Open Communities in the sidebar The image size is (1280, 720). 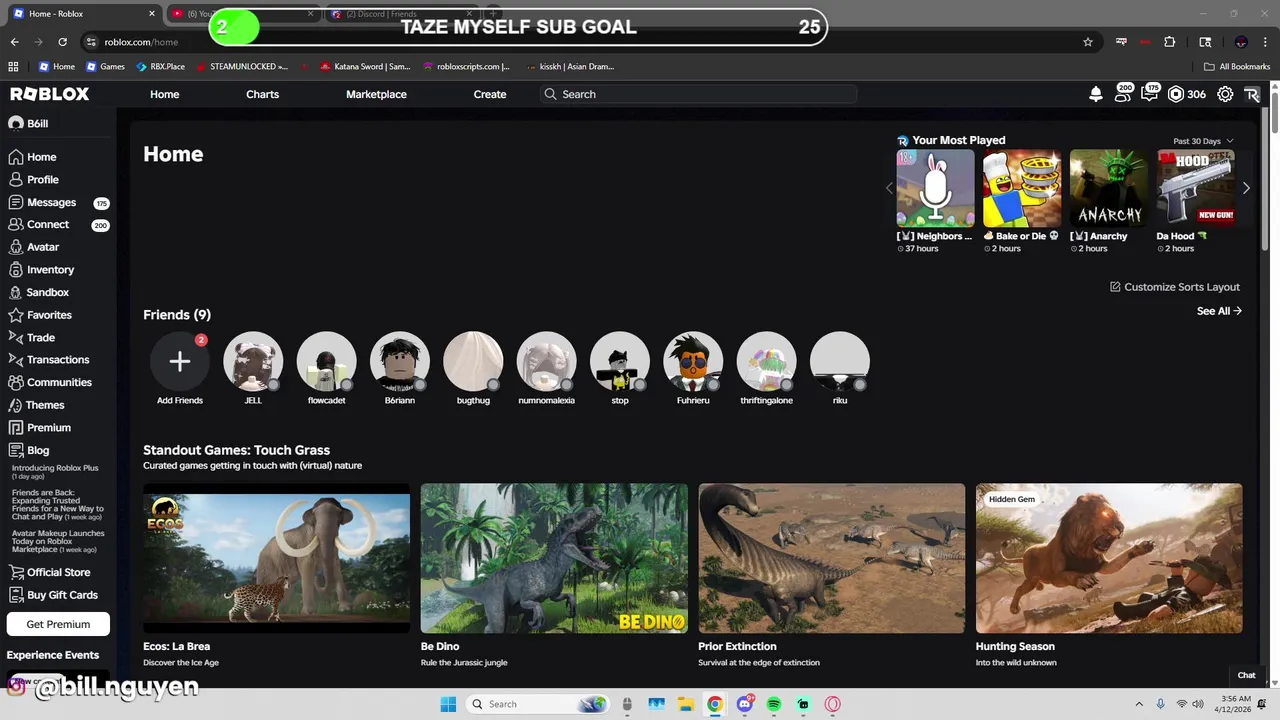(x=59, y=383)
